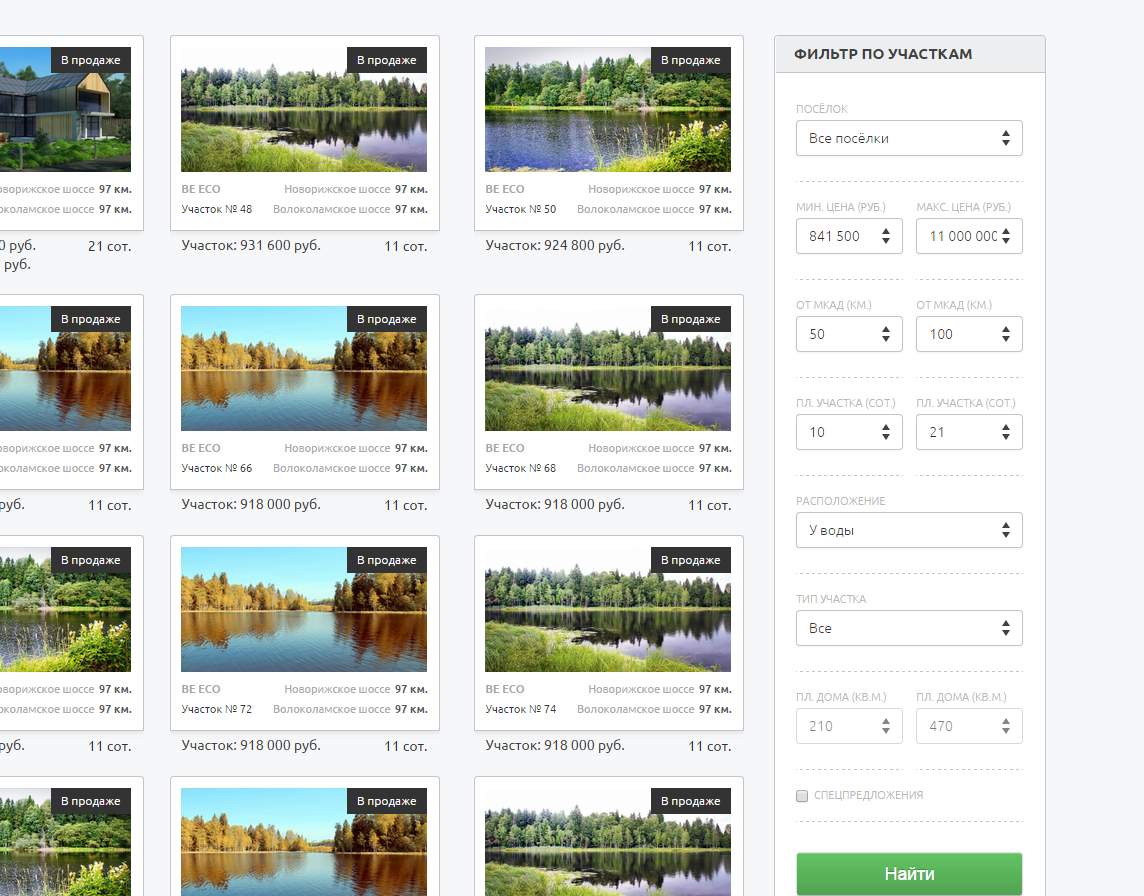Click the Участок № 48 title link

tap(217, 209)
